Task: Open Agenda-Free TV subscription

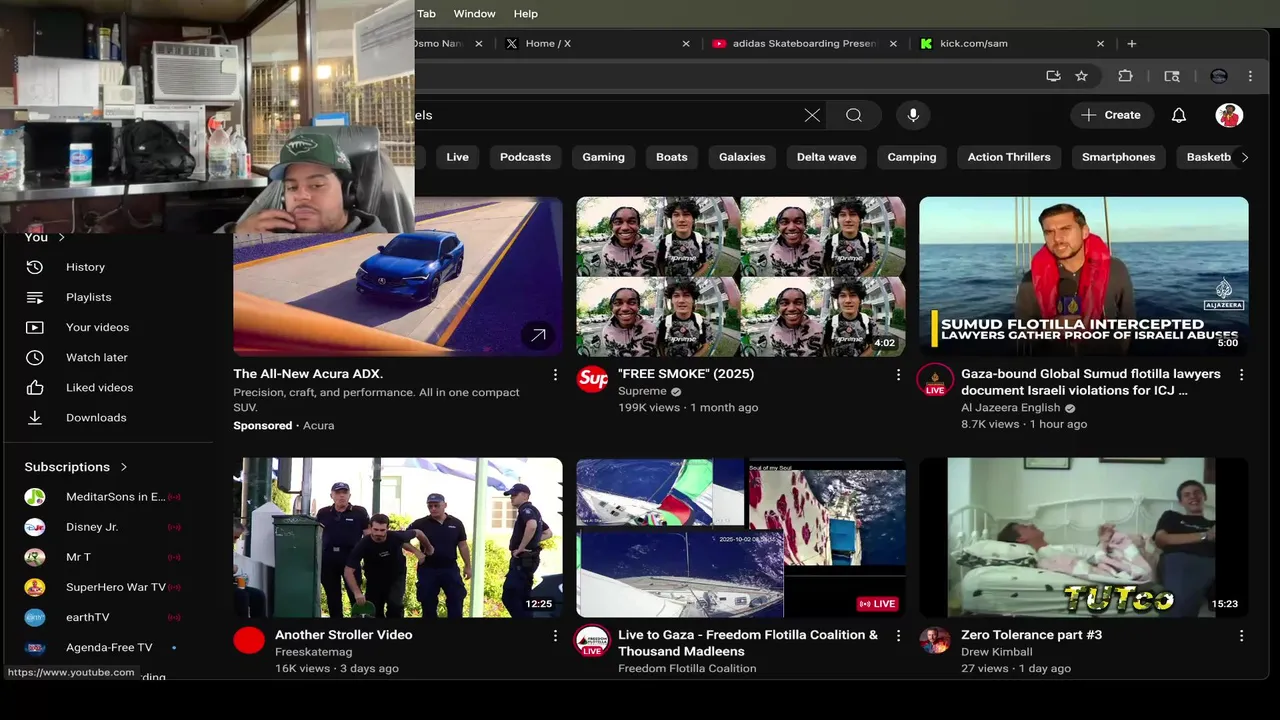Action: pyautogui.click(x=108, y=647)
